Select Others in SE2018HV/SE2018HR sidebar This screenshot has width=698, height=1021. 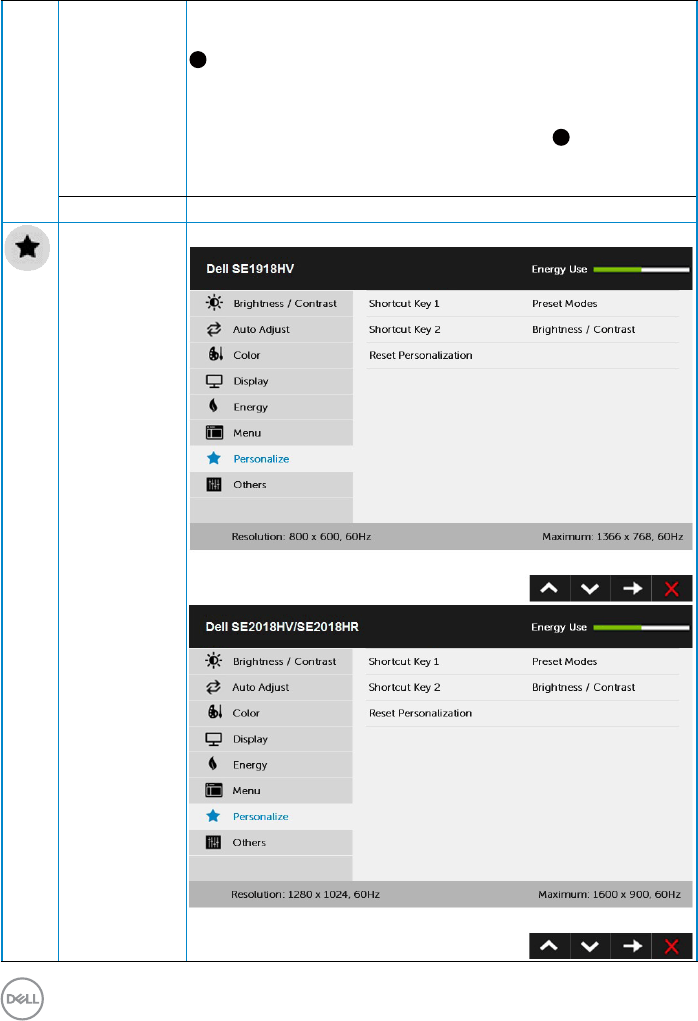pyautogui.click(x=271, y=843)
